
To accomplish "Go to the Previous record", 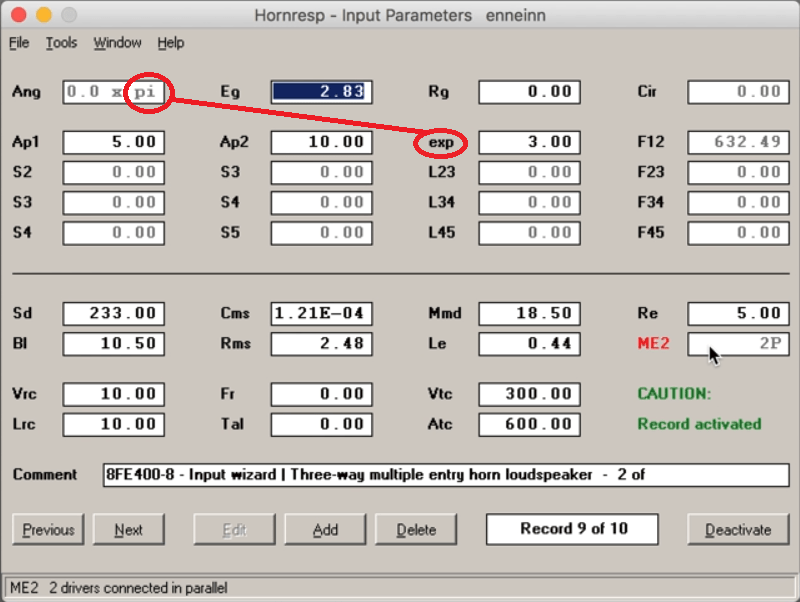I will 48,530.
